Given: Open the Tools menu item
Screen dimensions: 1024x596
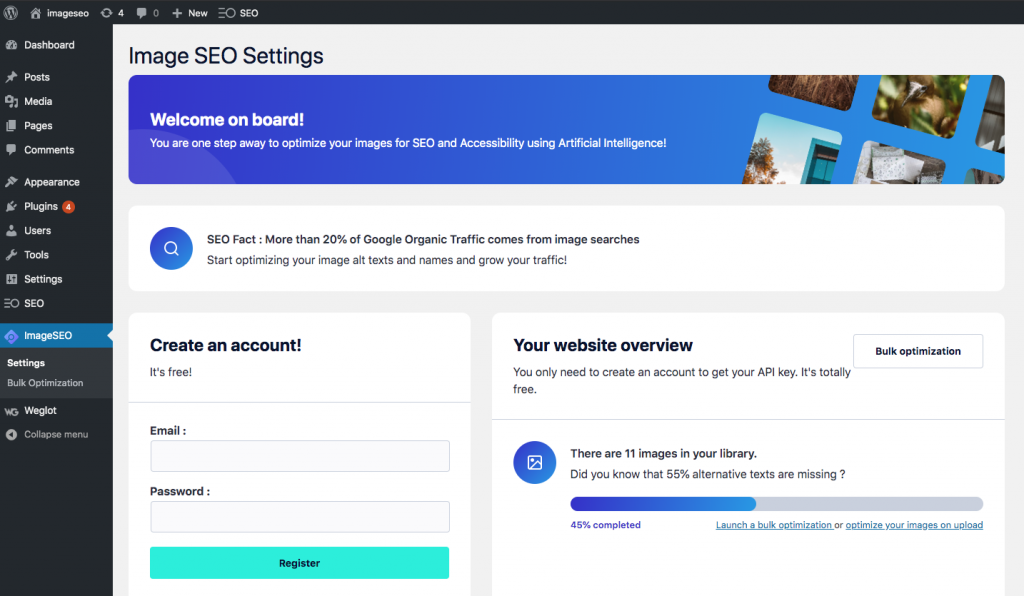Looking at the screenshot, I should (x=37, y=255).
